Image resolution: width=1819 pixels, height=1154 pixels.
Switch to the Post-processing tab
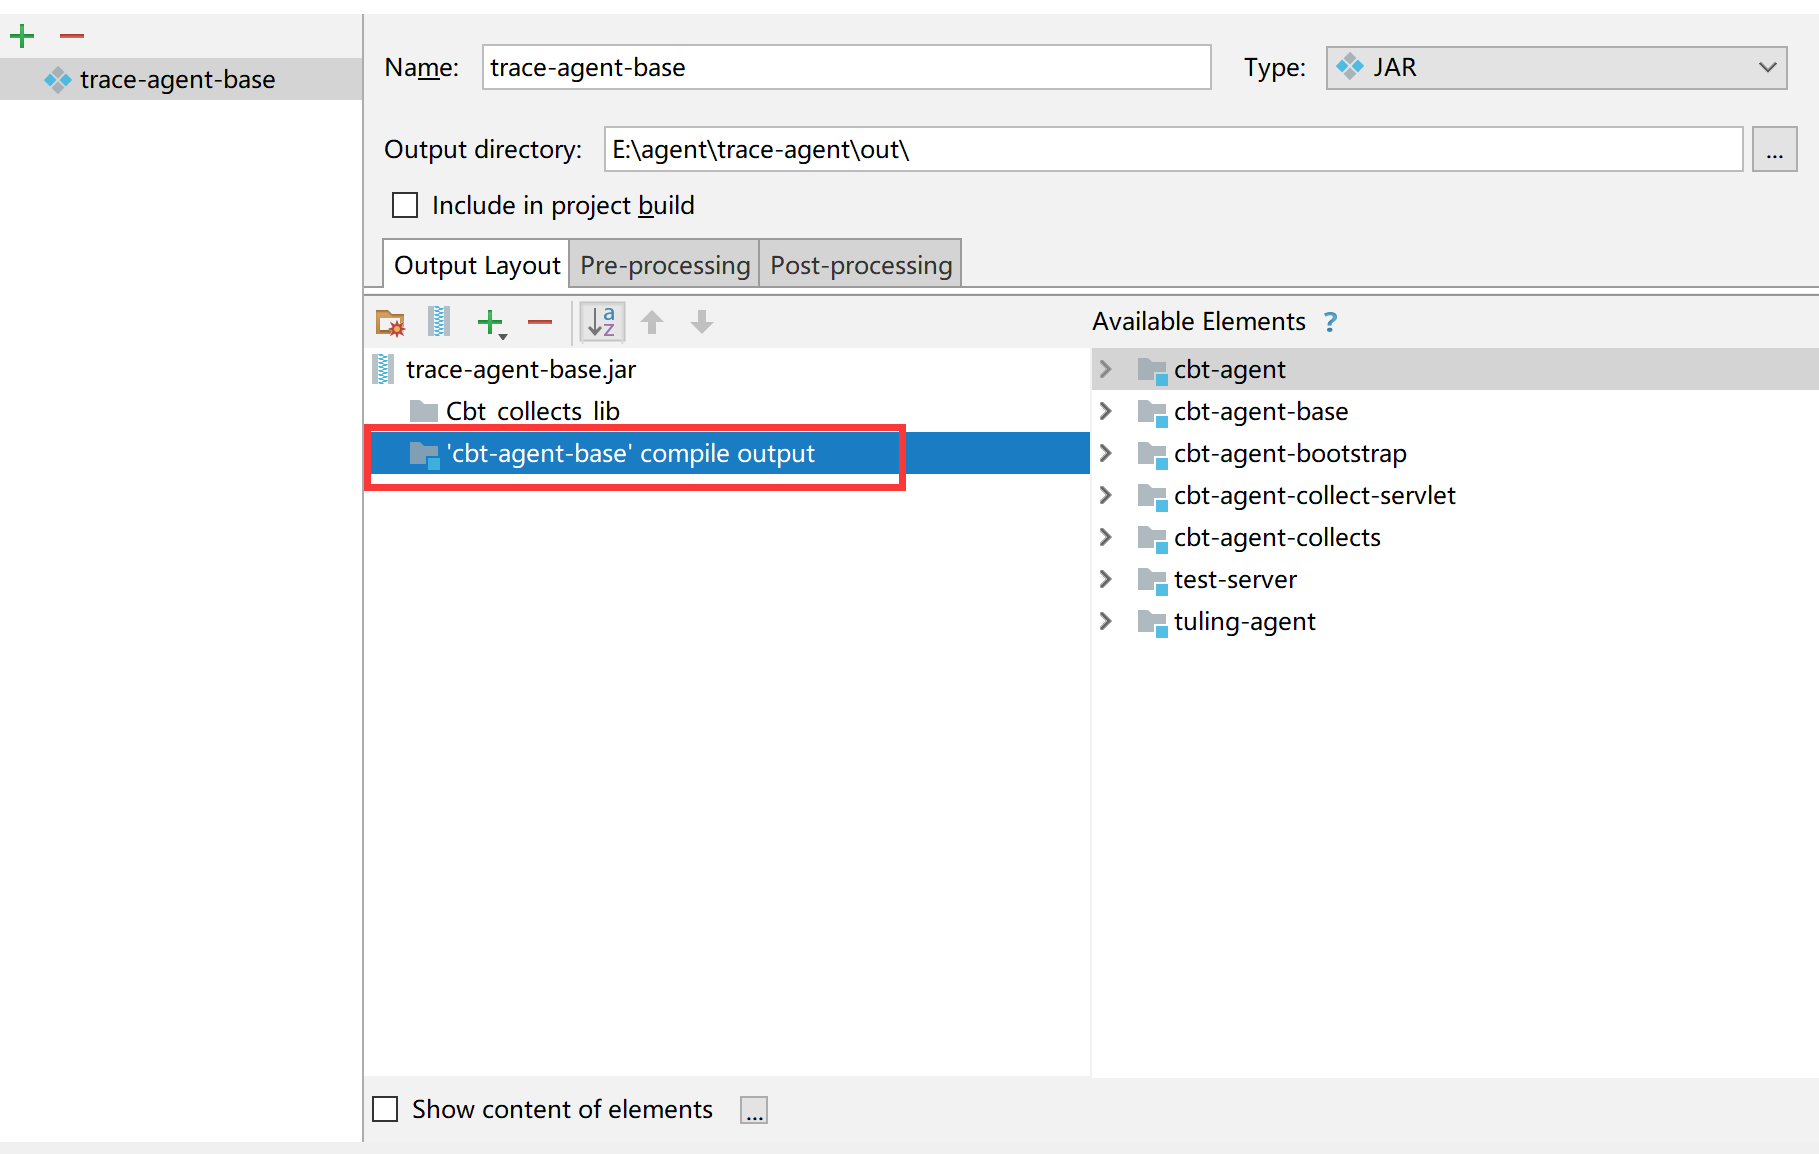[x=860, y=265]
